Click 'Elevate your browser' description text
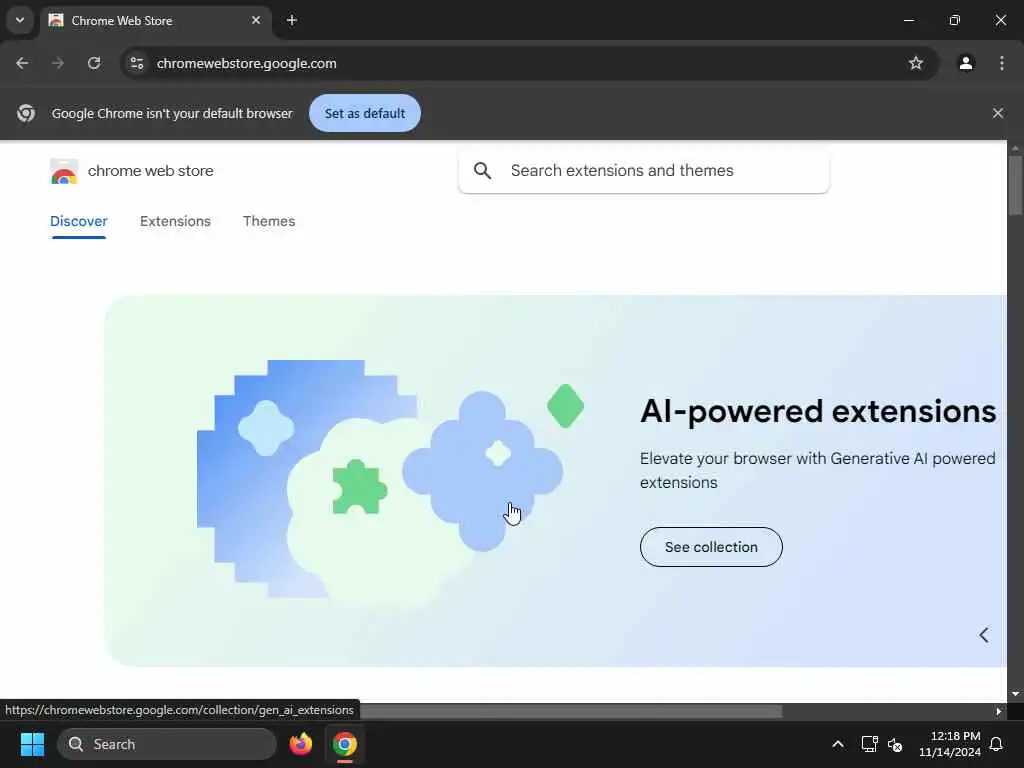 pyautogui.click(x=818, y=470)
